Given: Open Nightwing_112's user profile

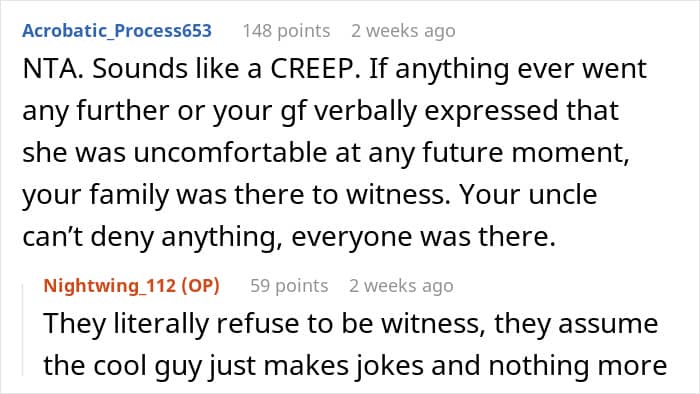Looking at the screenshot, I should (x=110, y=286).
